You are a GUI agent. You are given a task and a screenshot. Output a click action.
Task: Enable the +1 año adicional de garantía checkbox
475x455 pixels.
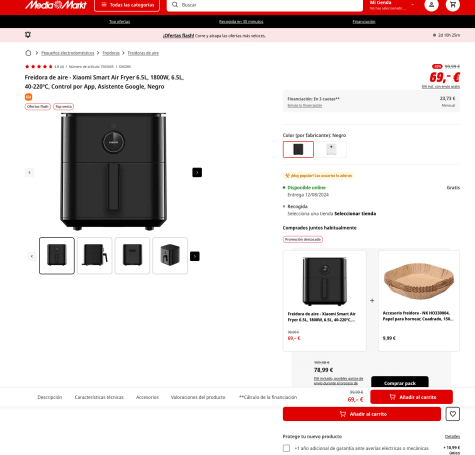coord(286,448)
